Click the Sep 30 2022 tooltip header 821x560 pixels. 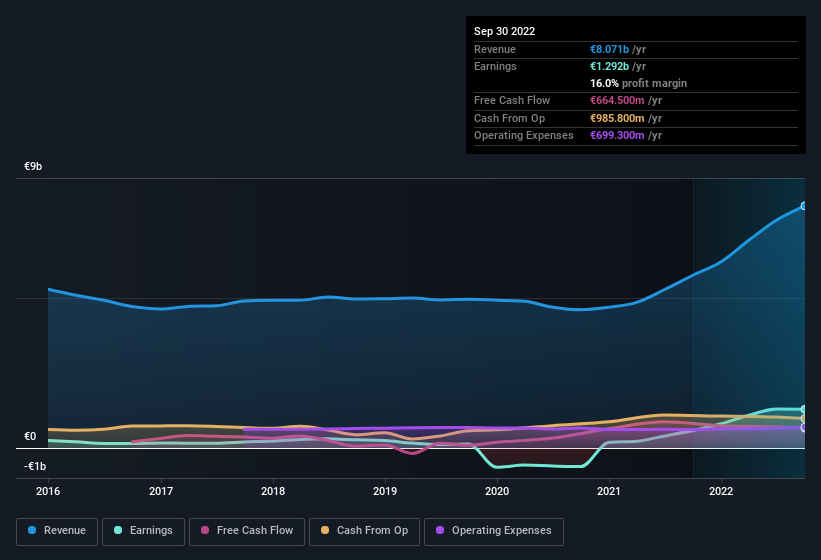pos(504,31)
